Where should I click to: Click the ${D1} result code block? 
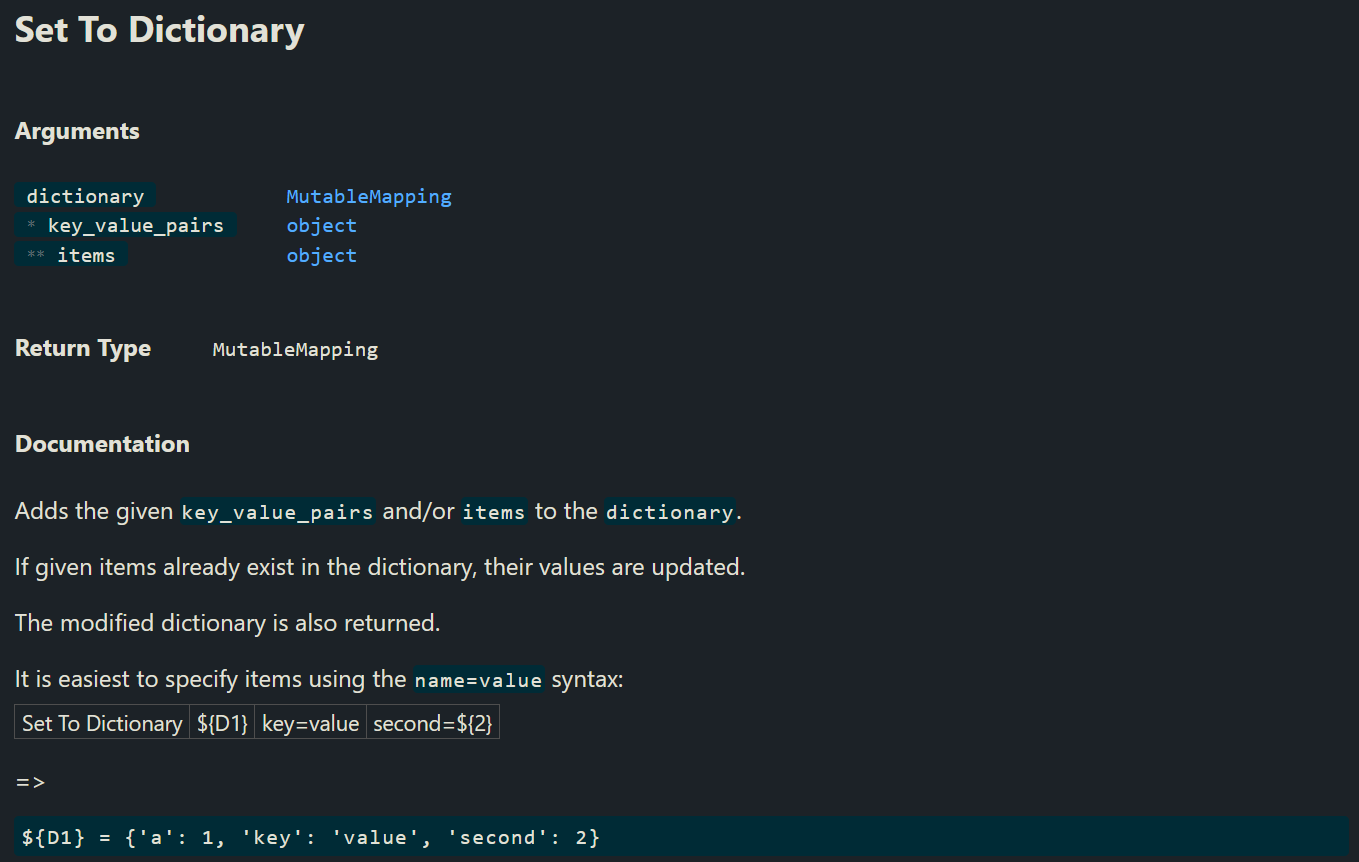(x=682, y=837)
